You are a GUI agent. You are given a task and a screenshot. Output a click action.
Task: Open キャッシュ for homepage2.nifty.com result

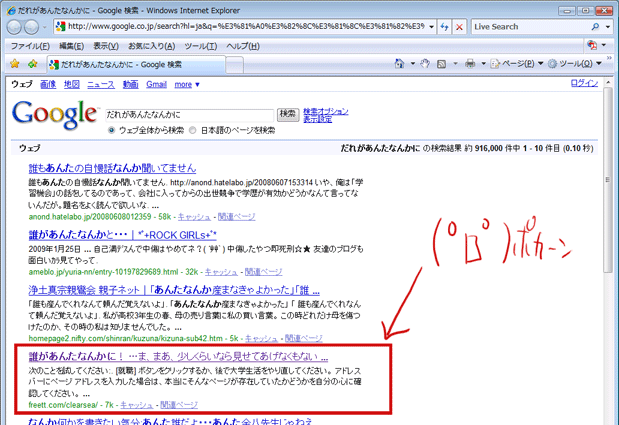(x=261, y=338)
